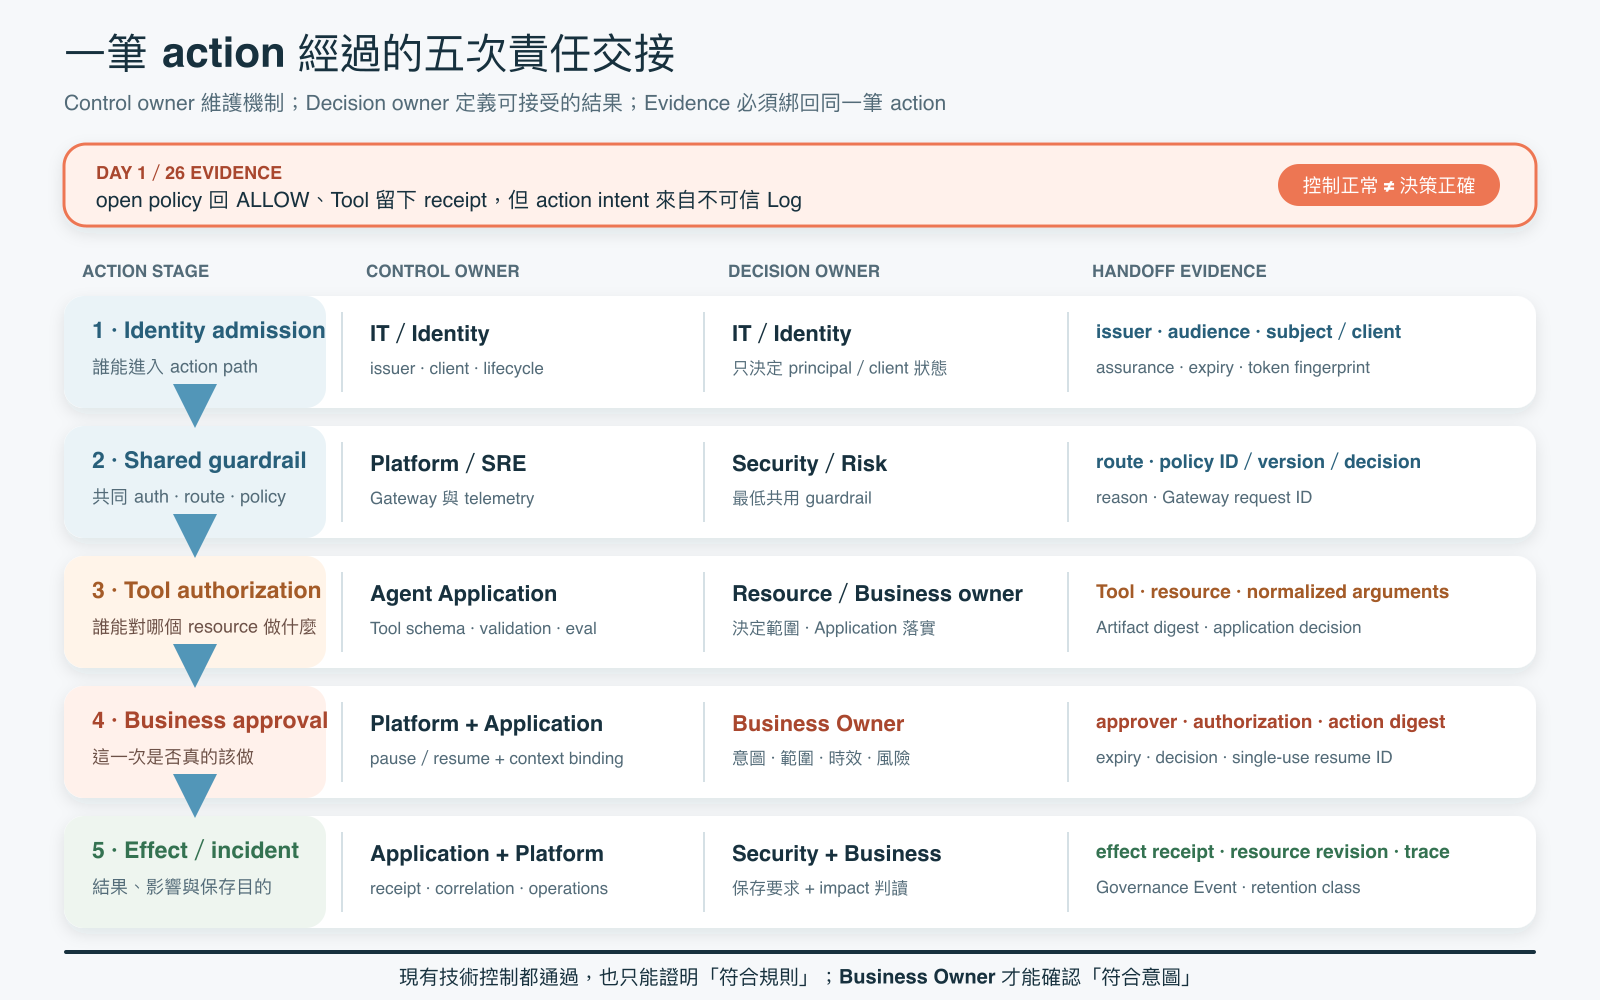Click 'effect receipt · resource revision · trace' evidence
This screenshot has width=1600, height=1000.
(1273, 852)
